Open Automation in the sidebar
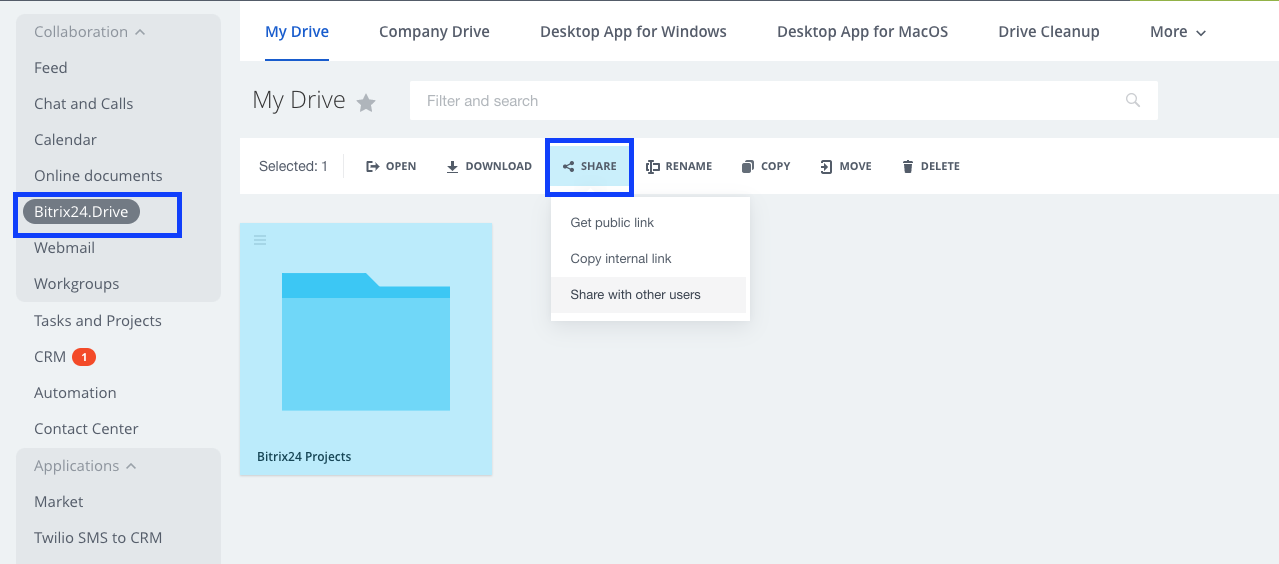 [x=75, y=393]
